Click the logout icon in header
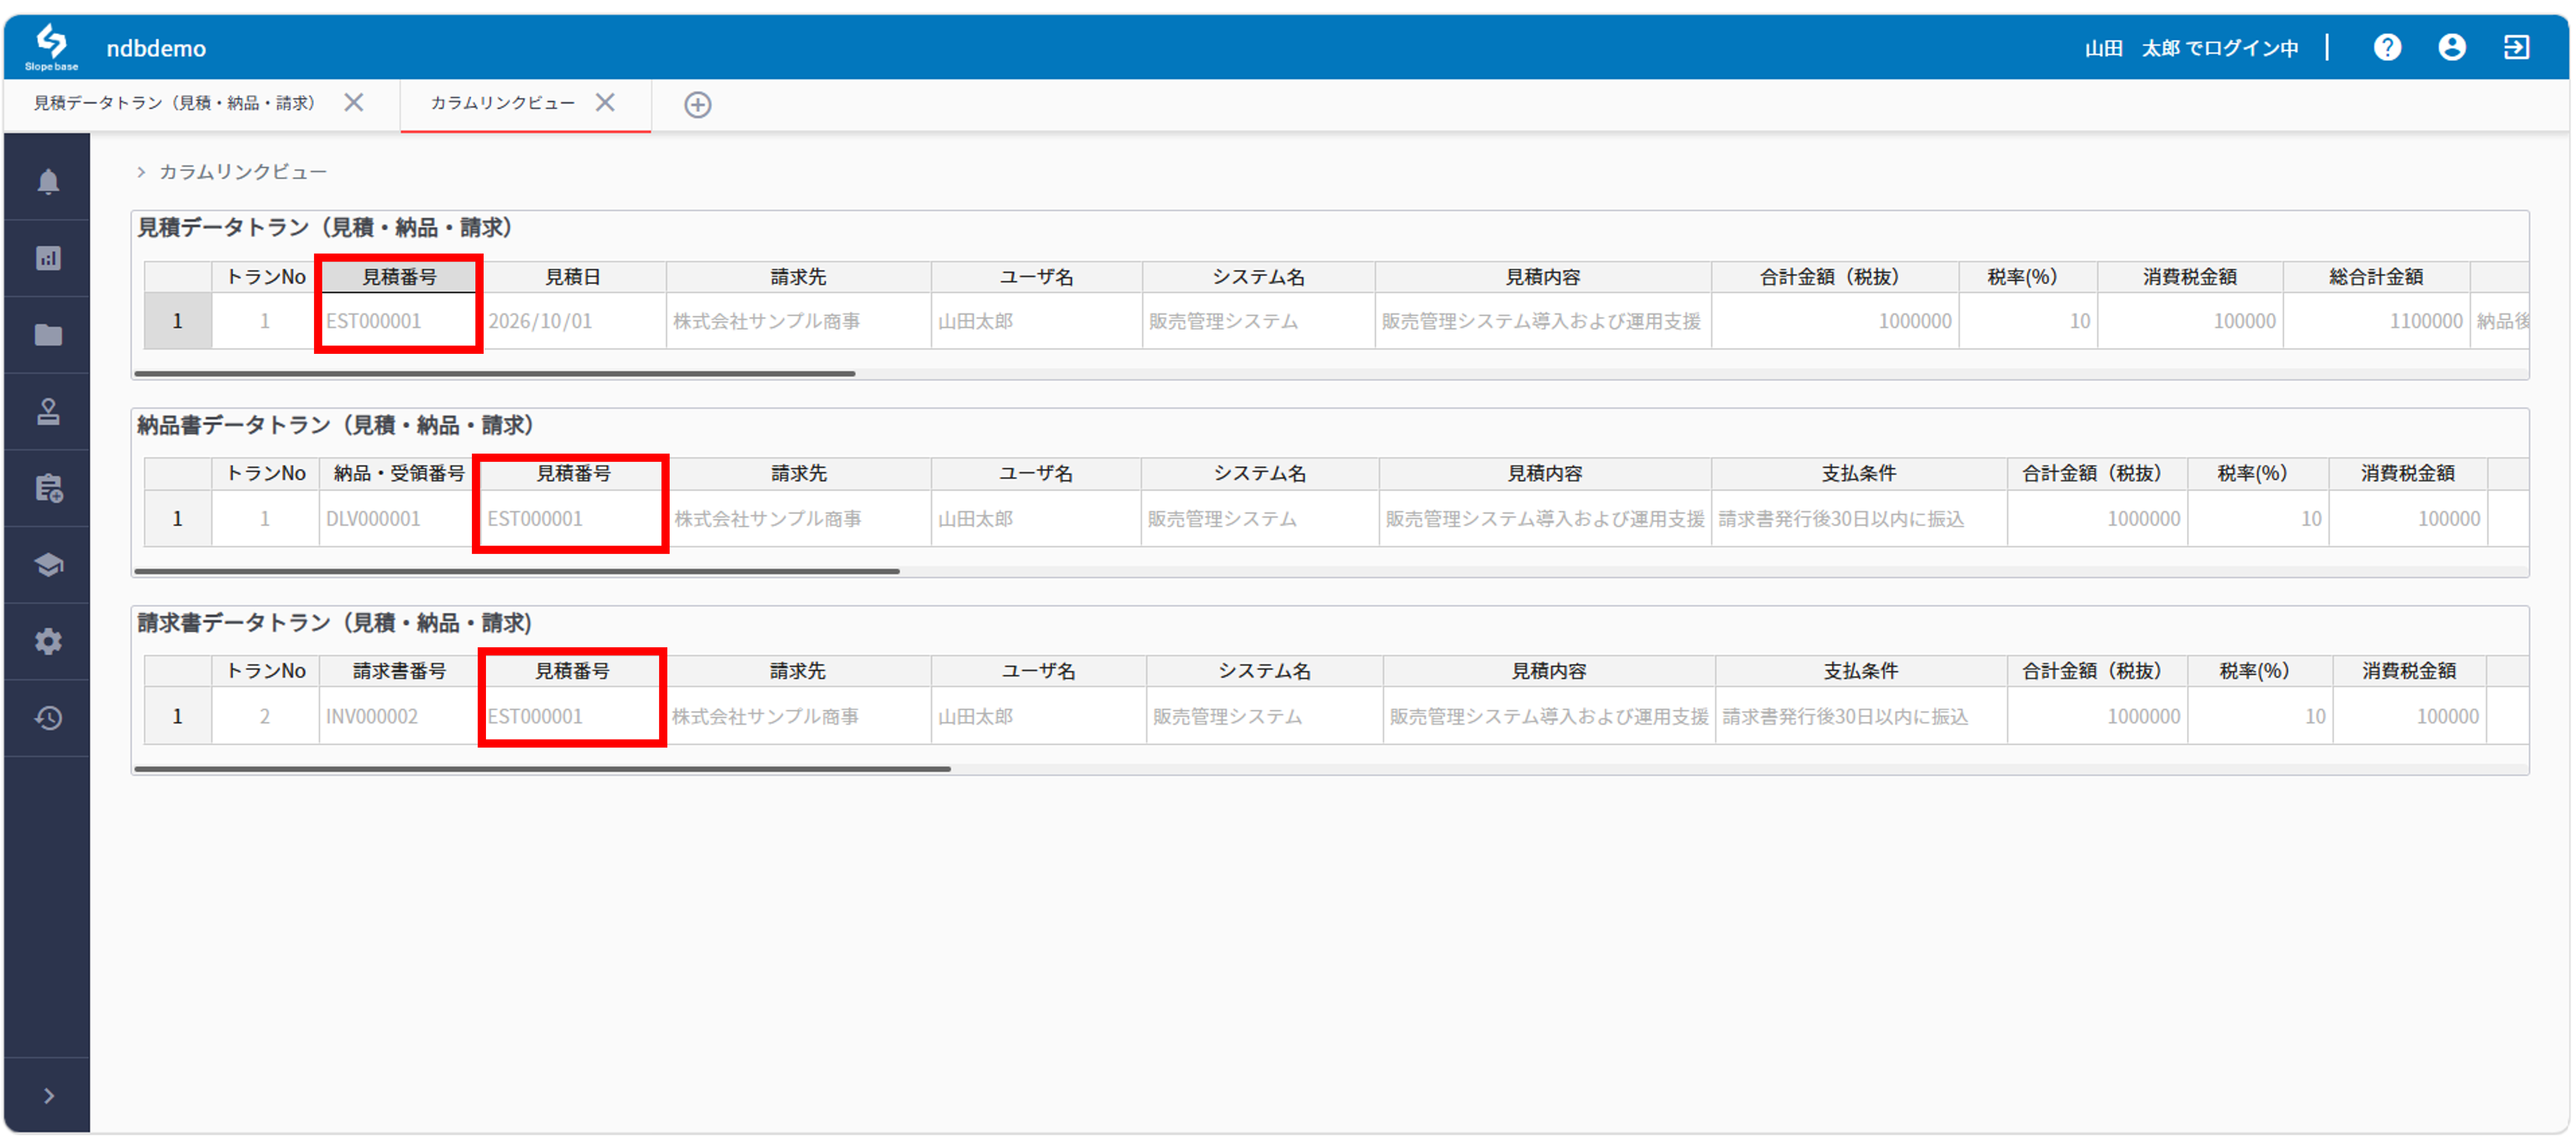 pyautogui.click(x=2516, y=47)
